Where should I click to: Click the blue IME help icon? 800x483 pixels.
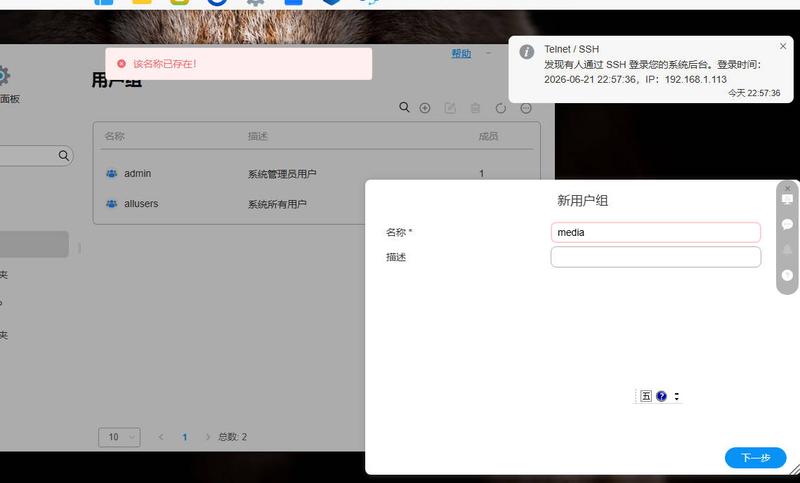(x=661, y=396)
